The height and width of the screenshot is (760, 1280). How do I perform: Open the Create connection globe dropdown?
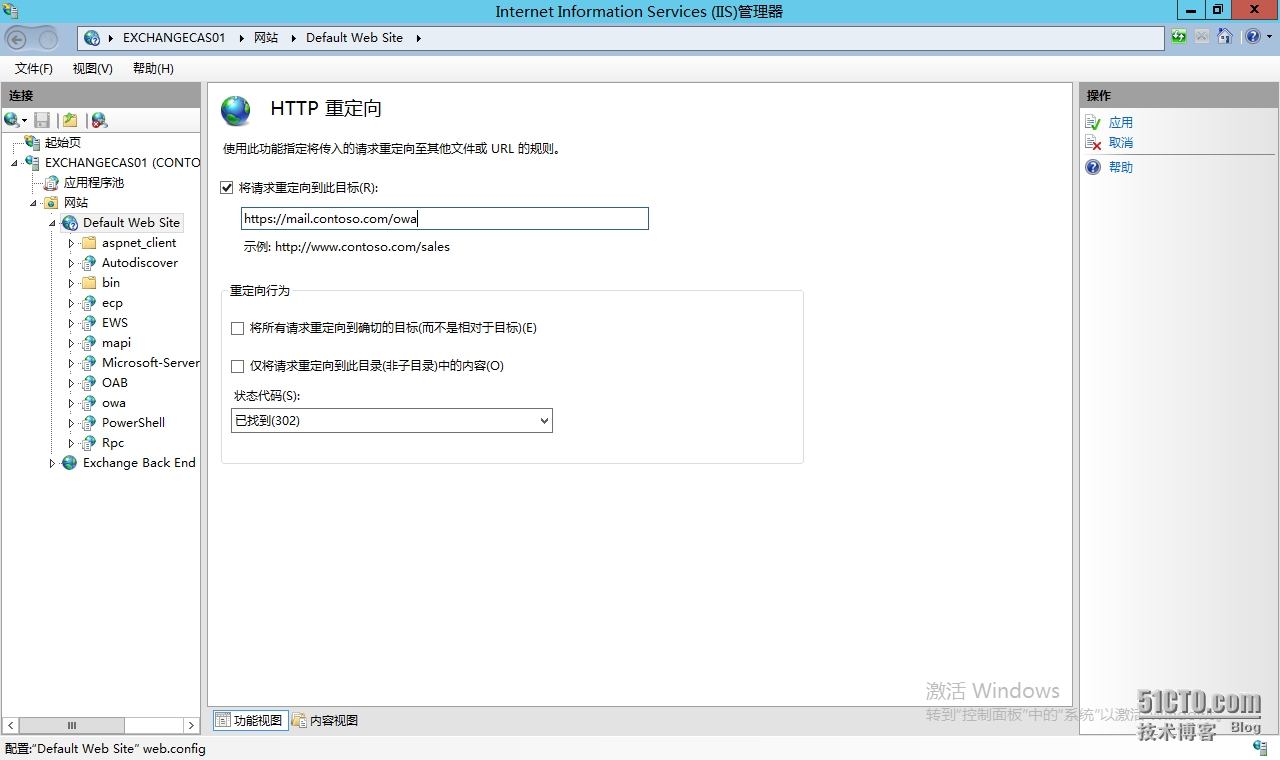16,120
